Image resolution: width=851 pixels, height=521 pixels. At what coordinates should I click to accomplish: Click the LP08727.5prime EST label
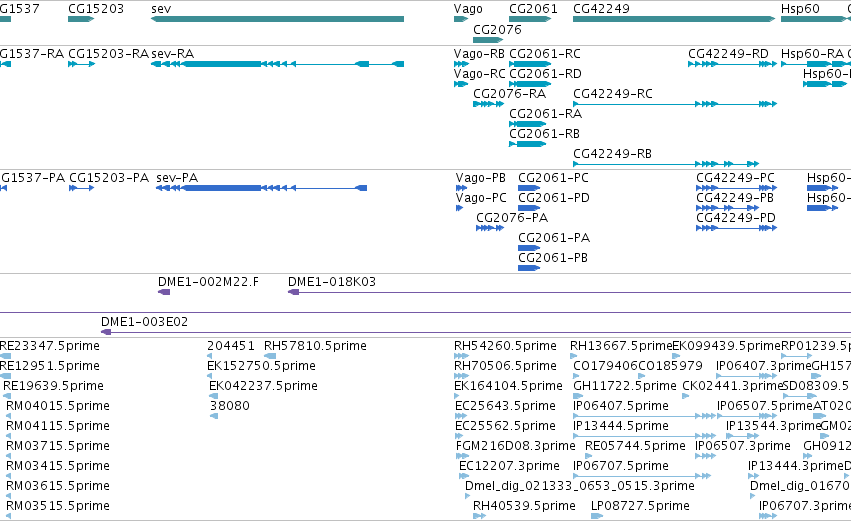pyautogui.click(x=640, y=507)
